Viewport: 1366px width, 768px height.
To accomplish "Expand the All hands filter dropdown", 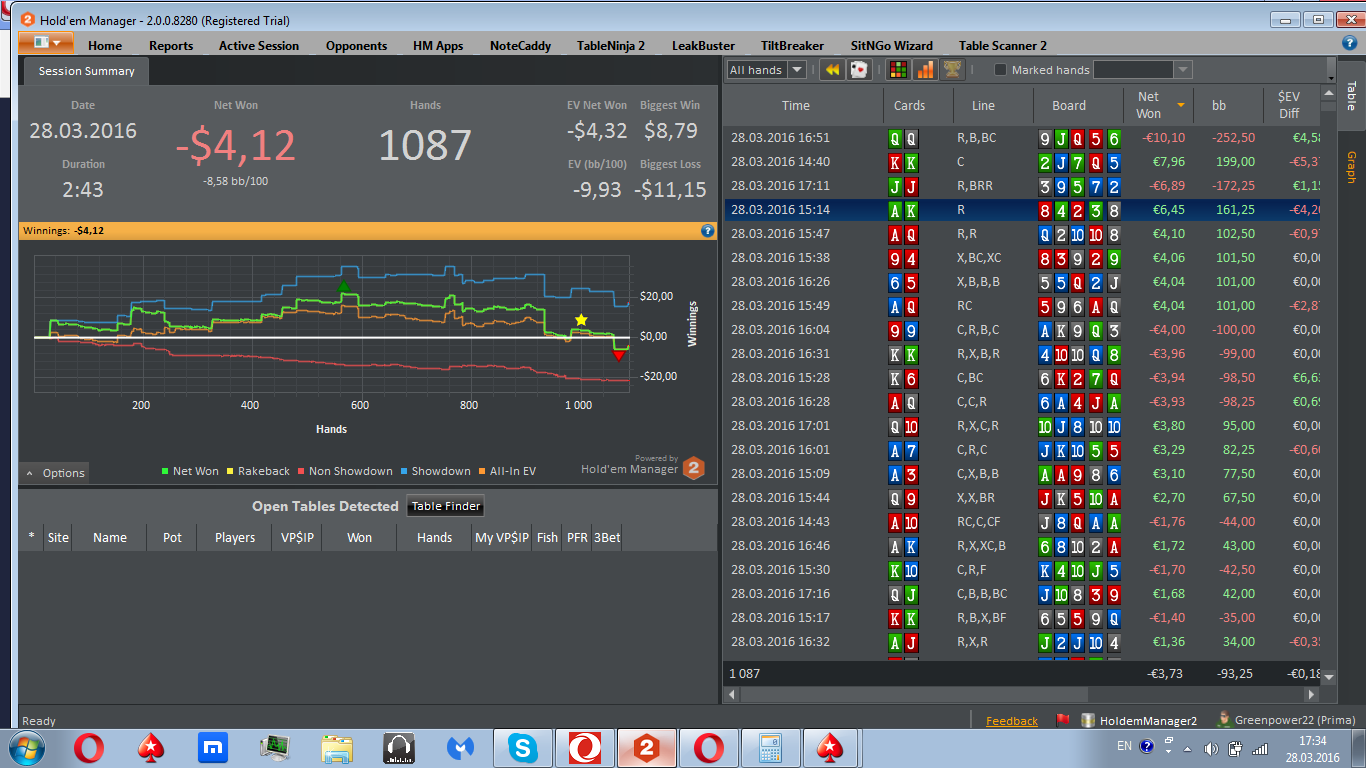I will [797, 70].
